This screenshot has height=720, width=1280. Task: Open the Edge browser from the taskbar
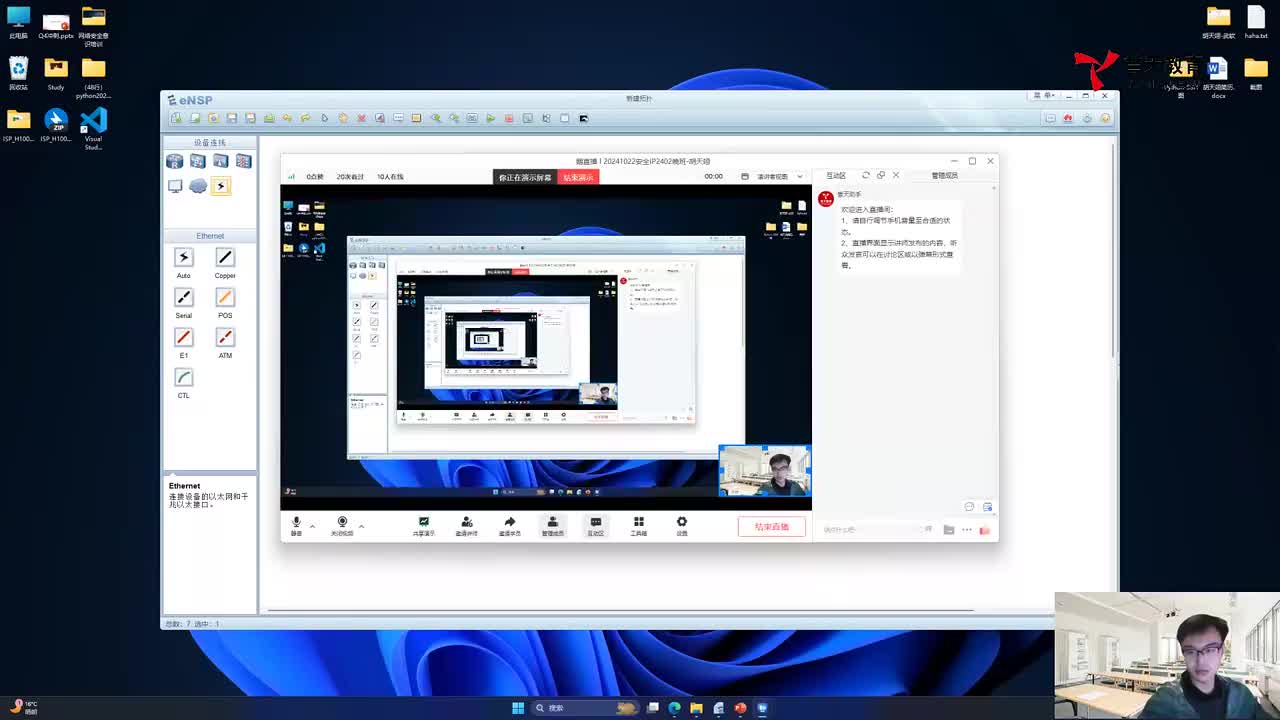pos(674,708)
